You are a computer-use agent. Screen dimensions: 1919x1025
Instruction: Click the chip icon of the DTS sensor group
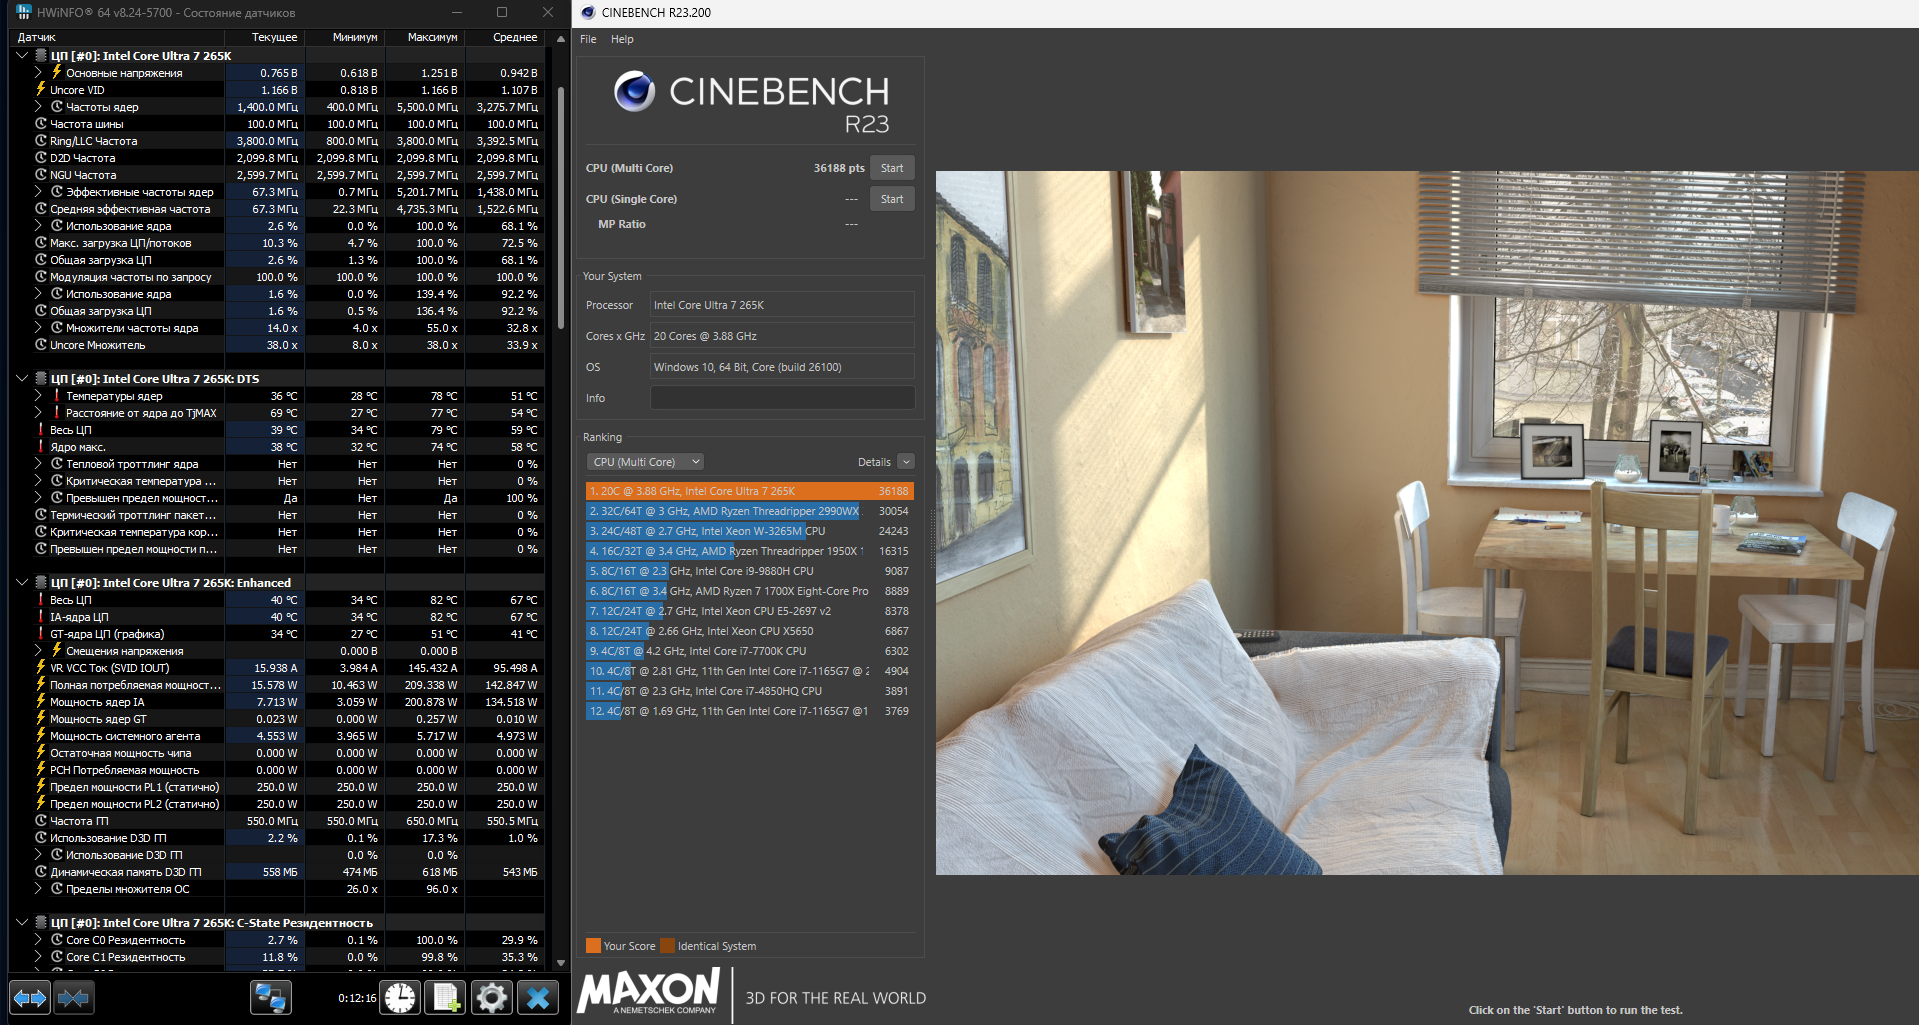[41, 378]
